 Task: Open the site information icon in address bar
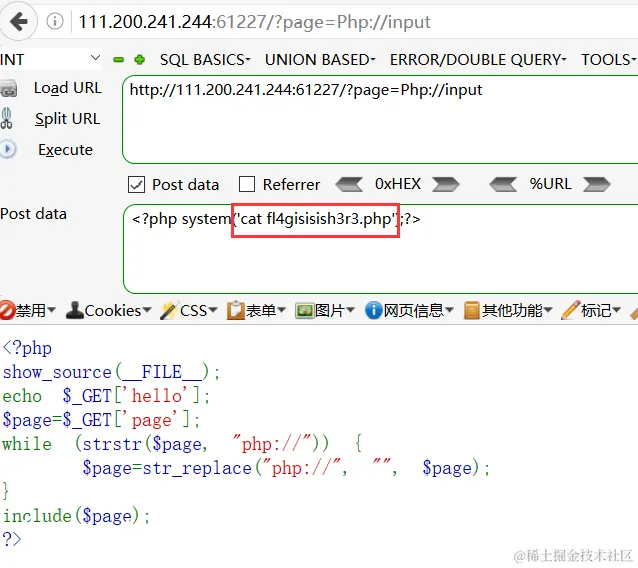55,21
